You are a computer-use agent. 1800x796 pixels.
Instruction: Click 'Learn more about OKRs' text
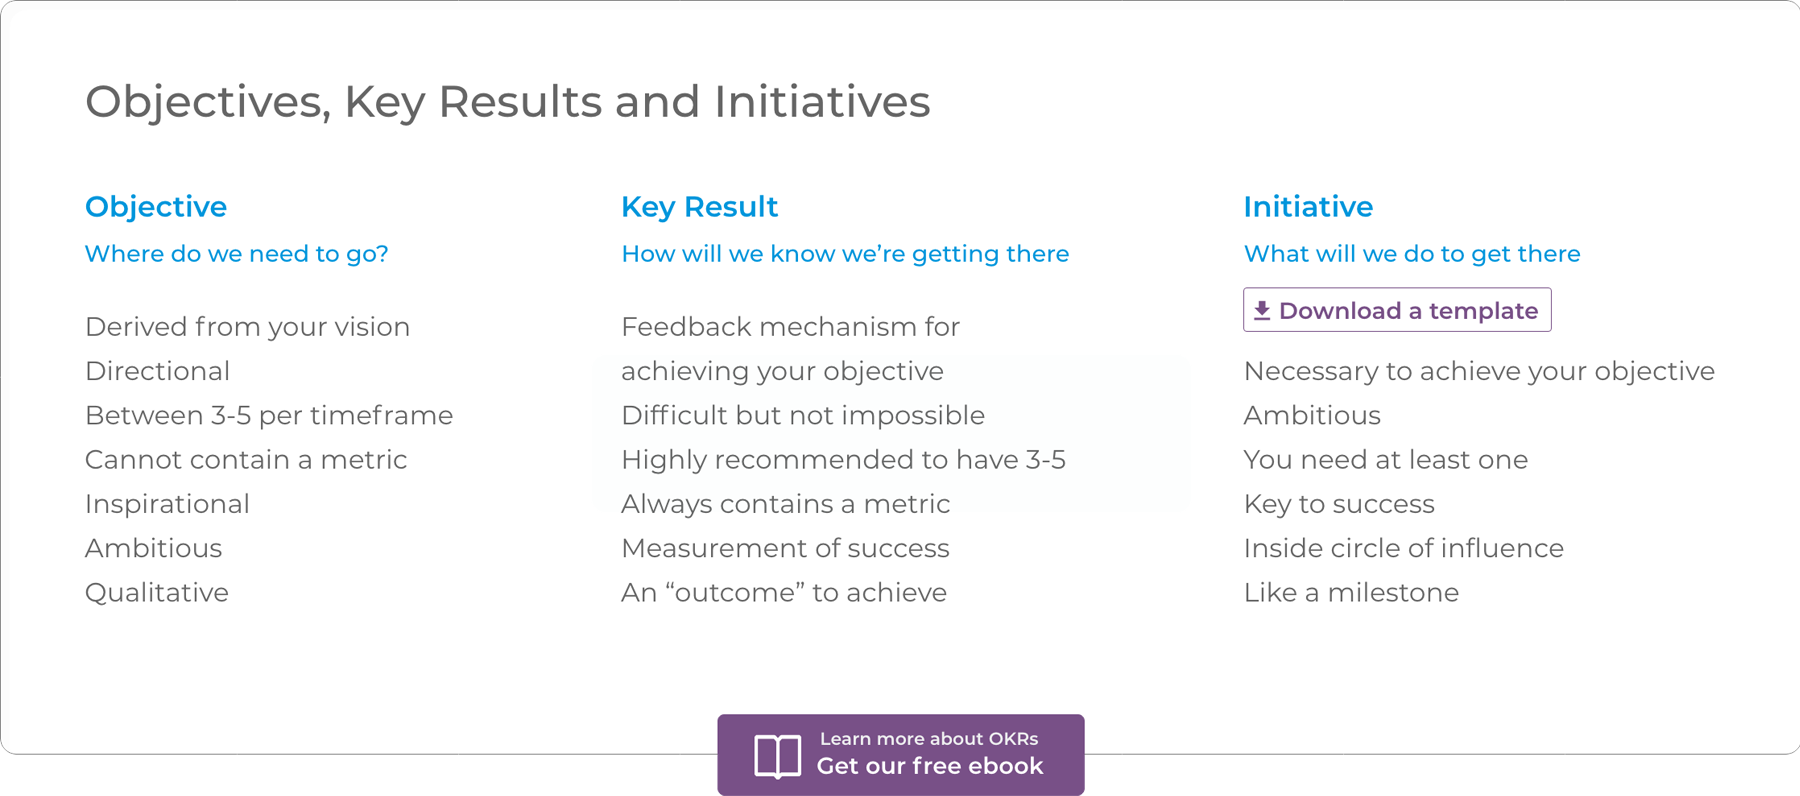point(929,739)
